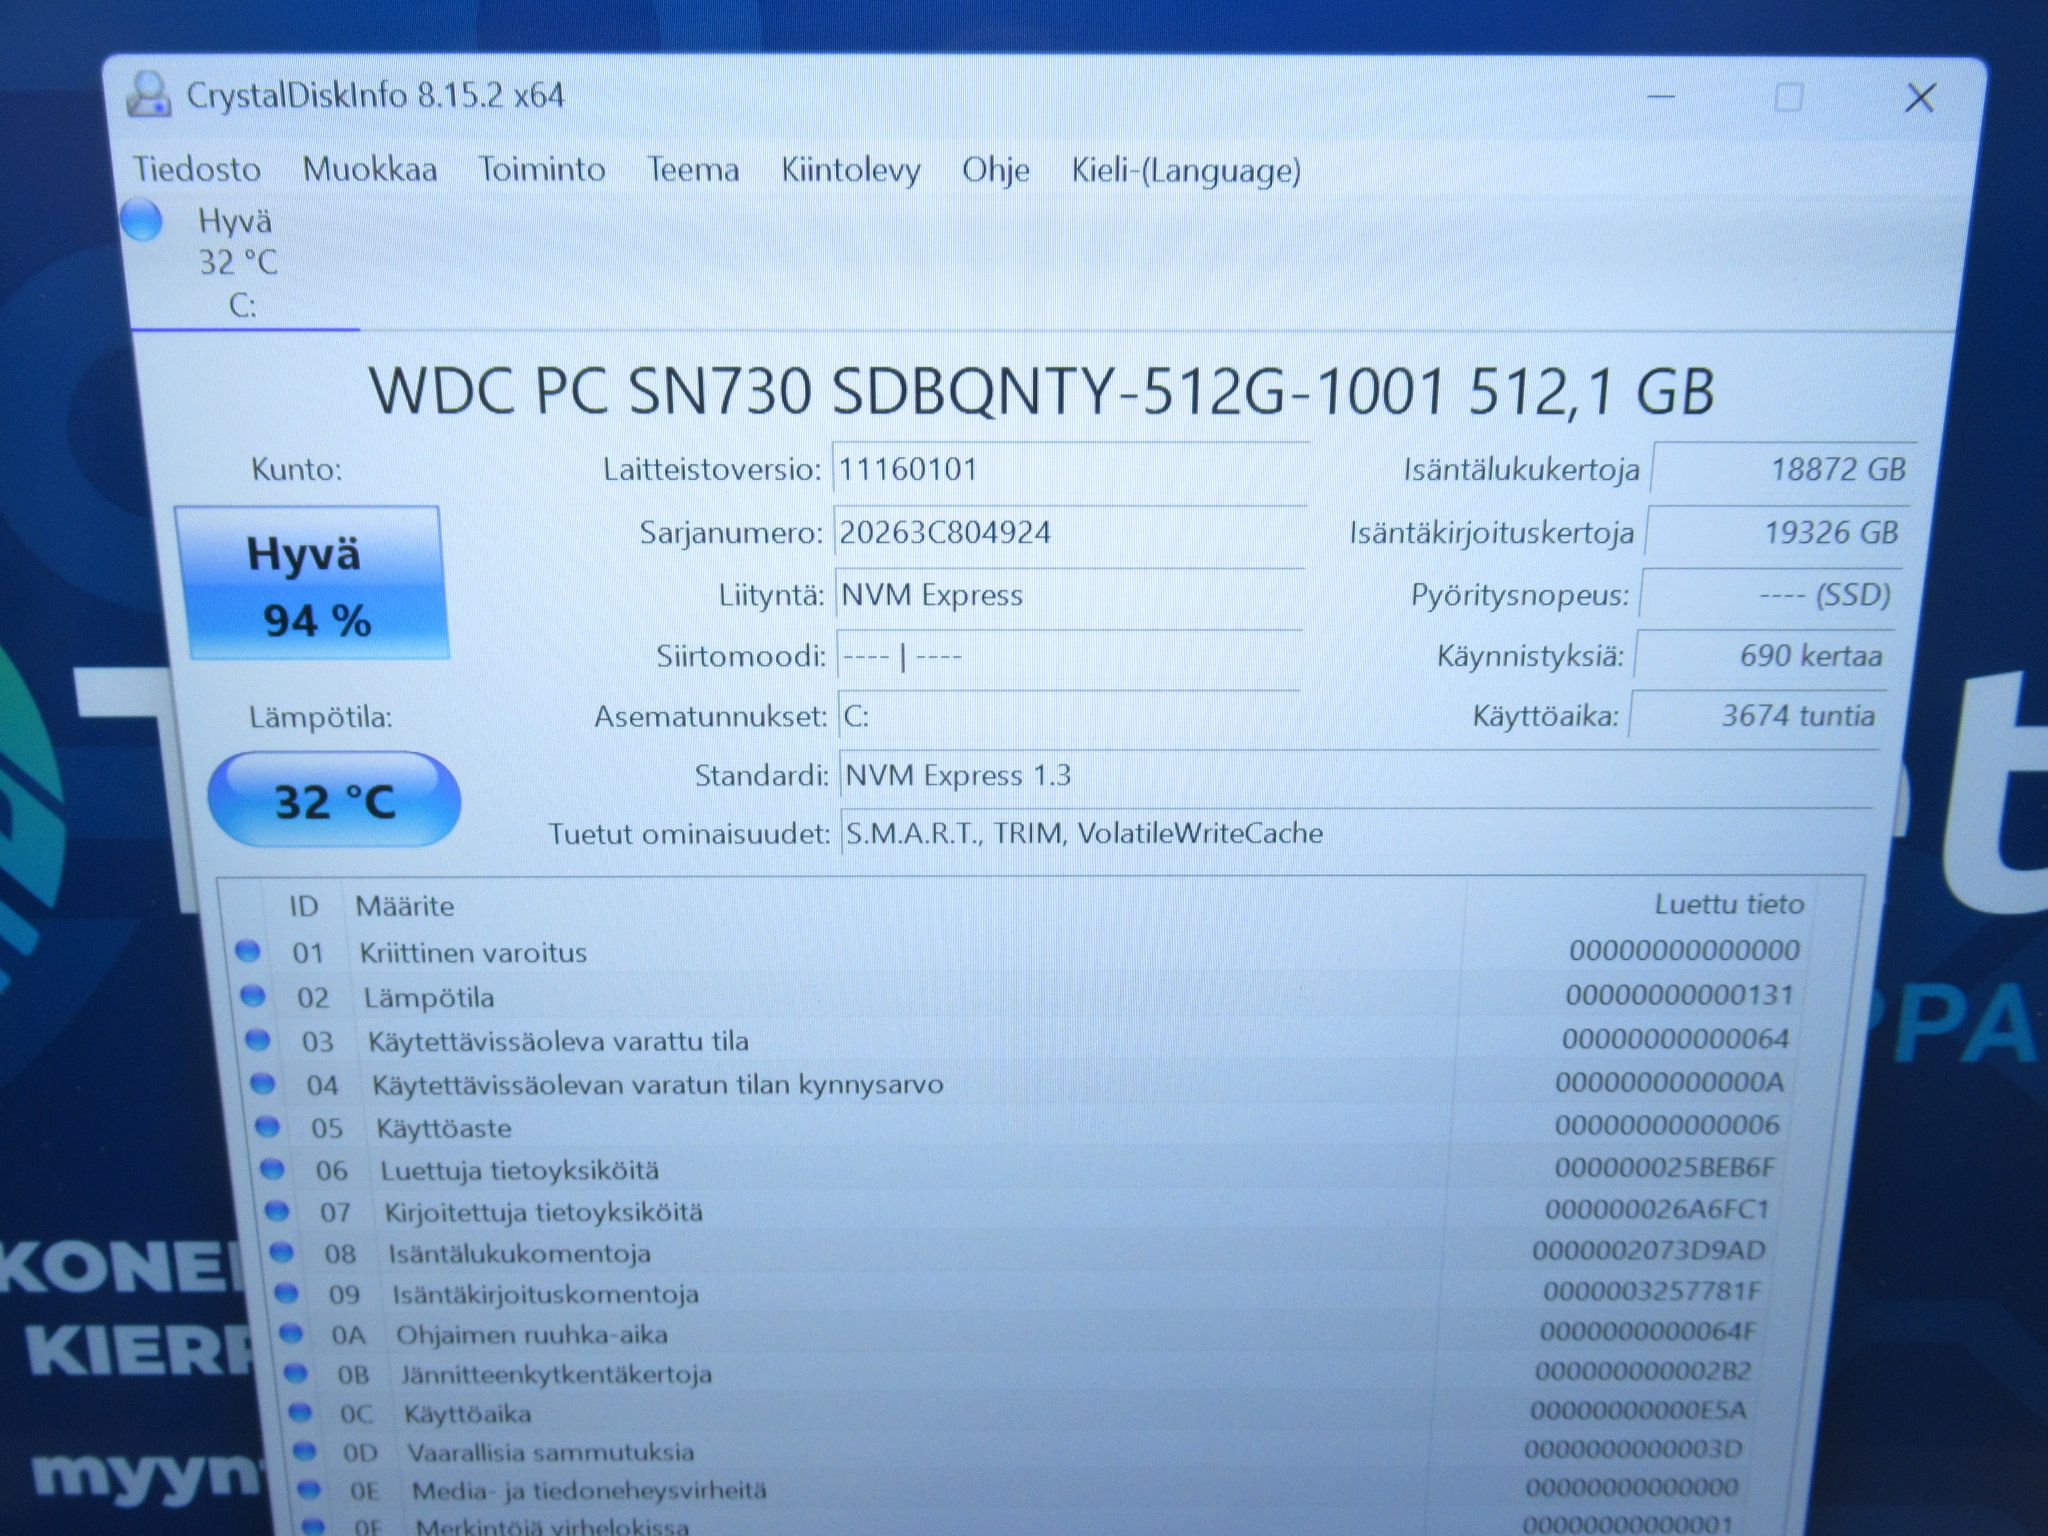Click the WDC PC SN730 drive model title
This screenshot has width=2048, height=1536.
[x=1042, y=391]
